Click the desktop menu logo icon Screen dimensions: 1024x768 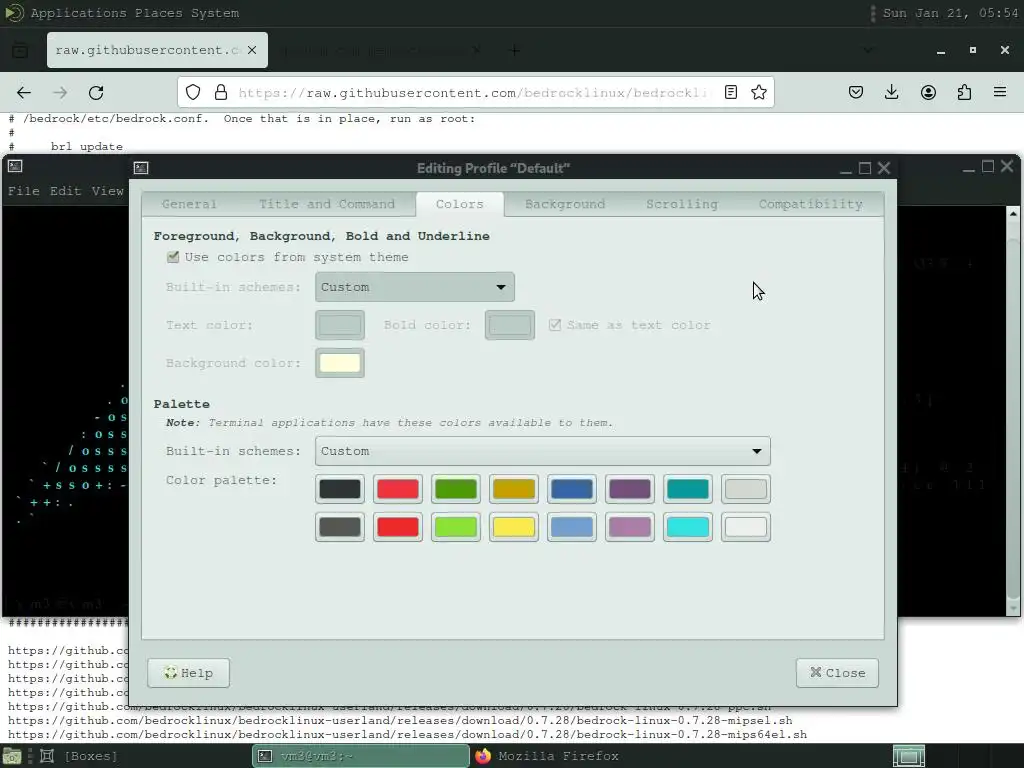(14, 12)
